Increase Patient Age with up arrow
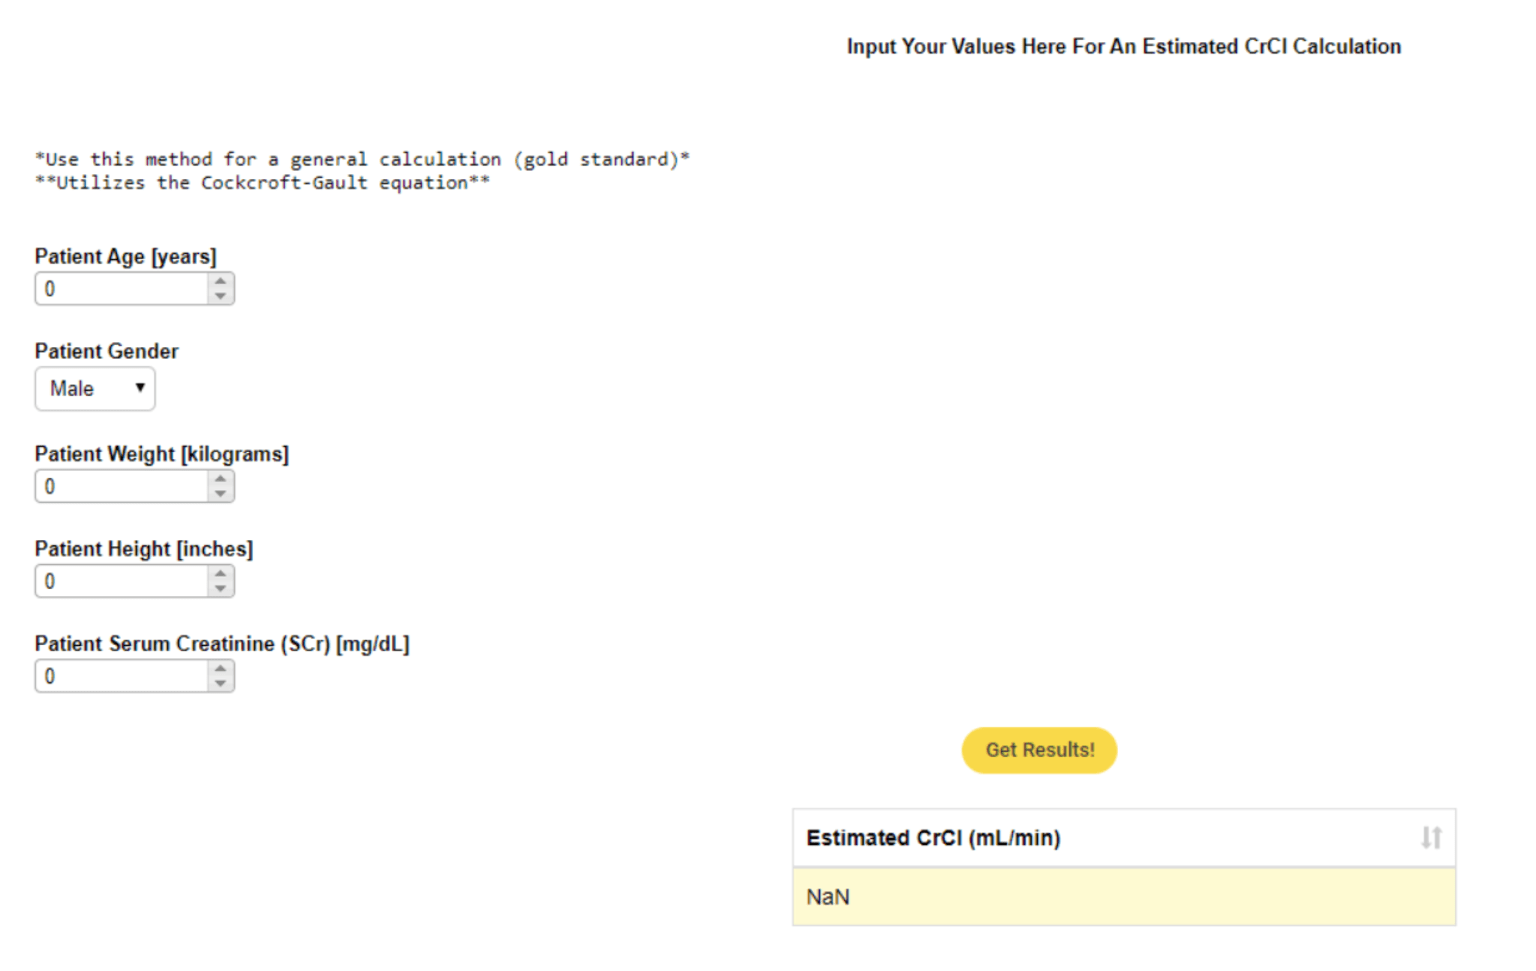This screenshot has height=971, width=1536. click(221, 281)
